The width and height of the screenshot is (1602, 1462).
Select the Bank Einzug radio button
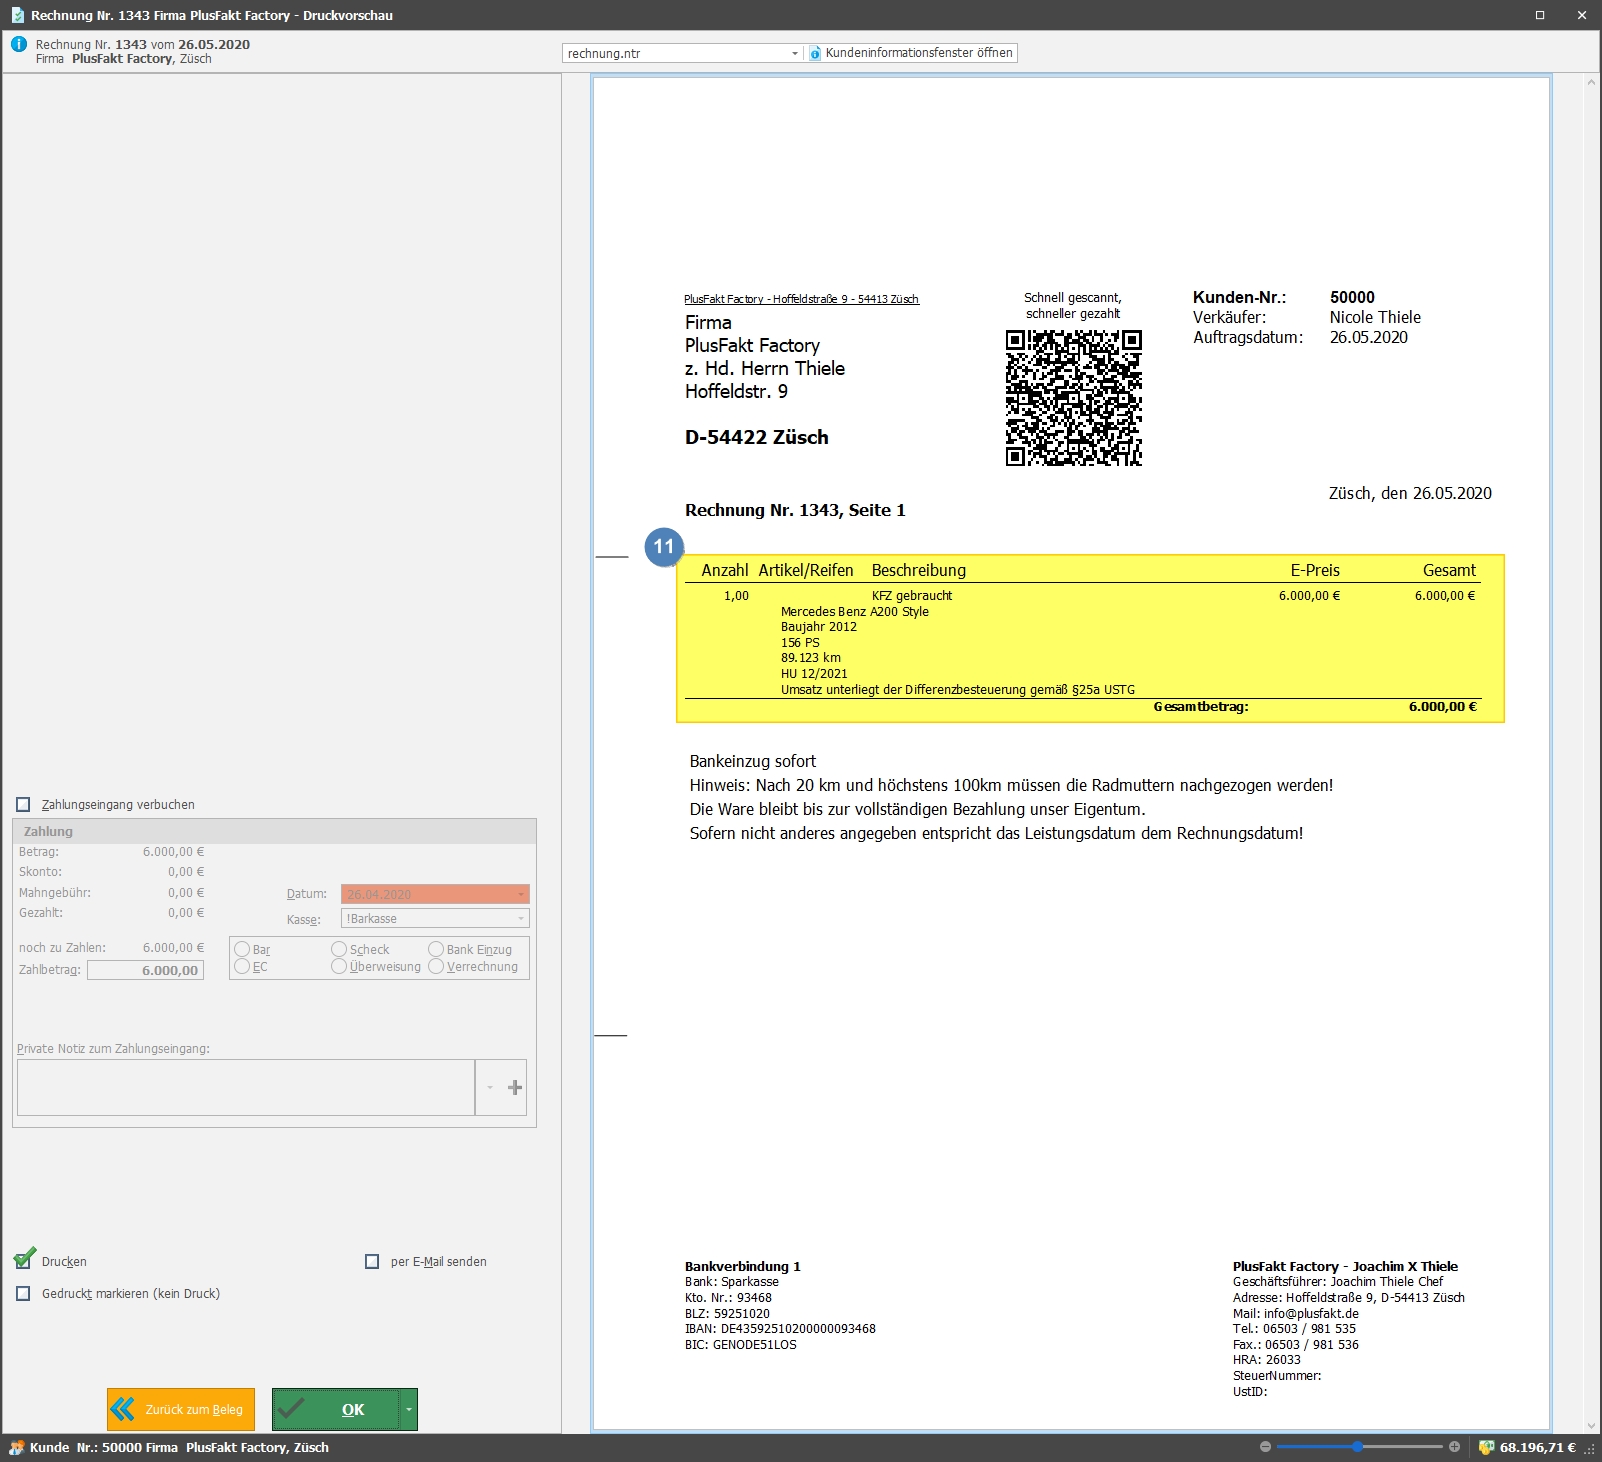pos(436,949)
